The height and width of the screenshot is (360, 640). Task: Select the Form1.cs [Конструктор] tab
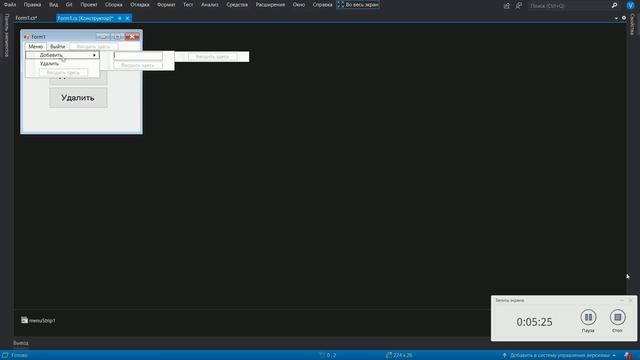click(85, 18)
